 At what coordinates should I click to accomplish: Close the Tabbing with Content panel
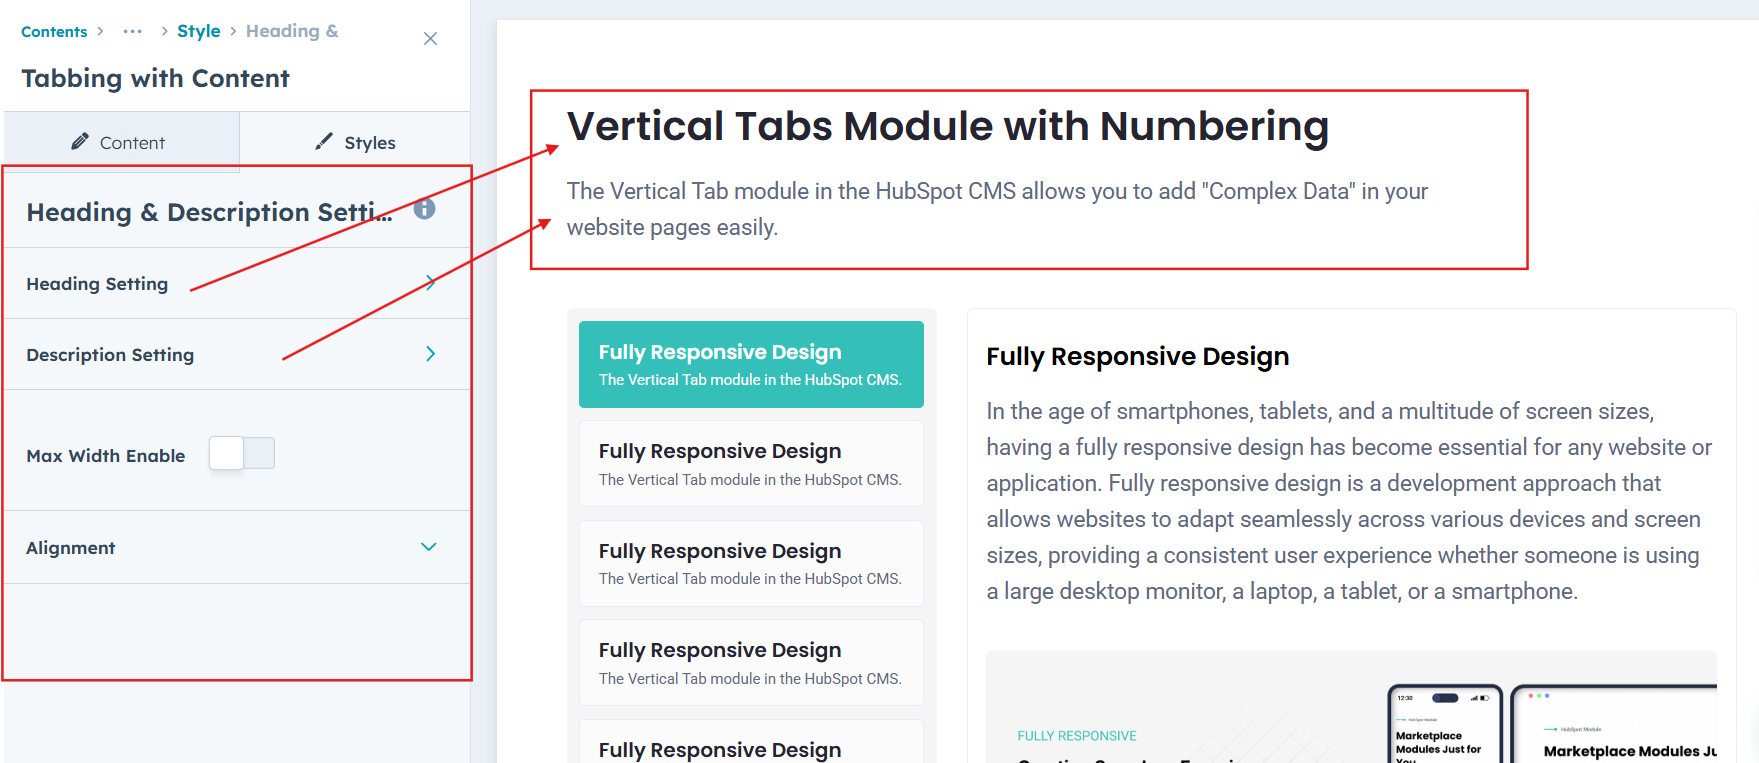click(430, 39)
